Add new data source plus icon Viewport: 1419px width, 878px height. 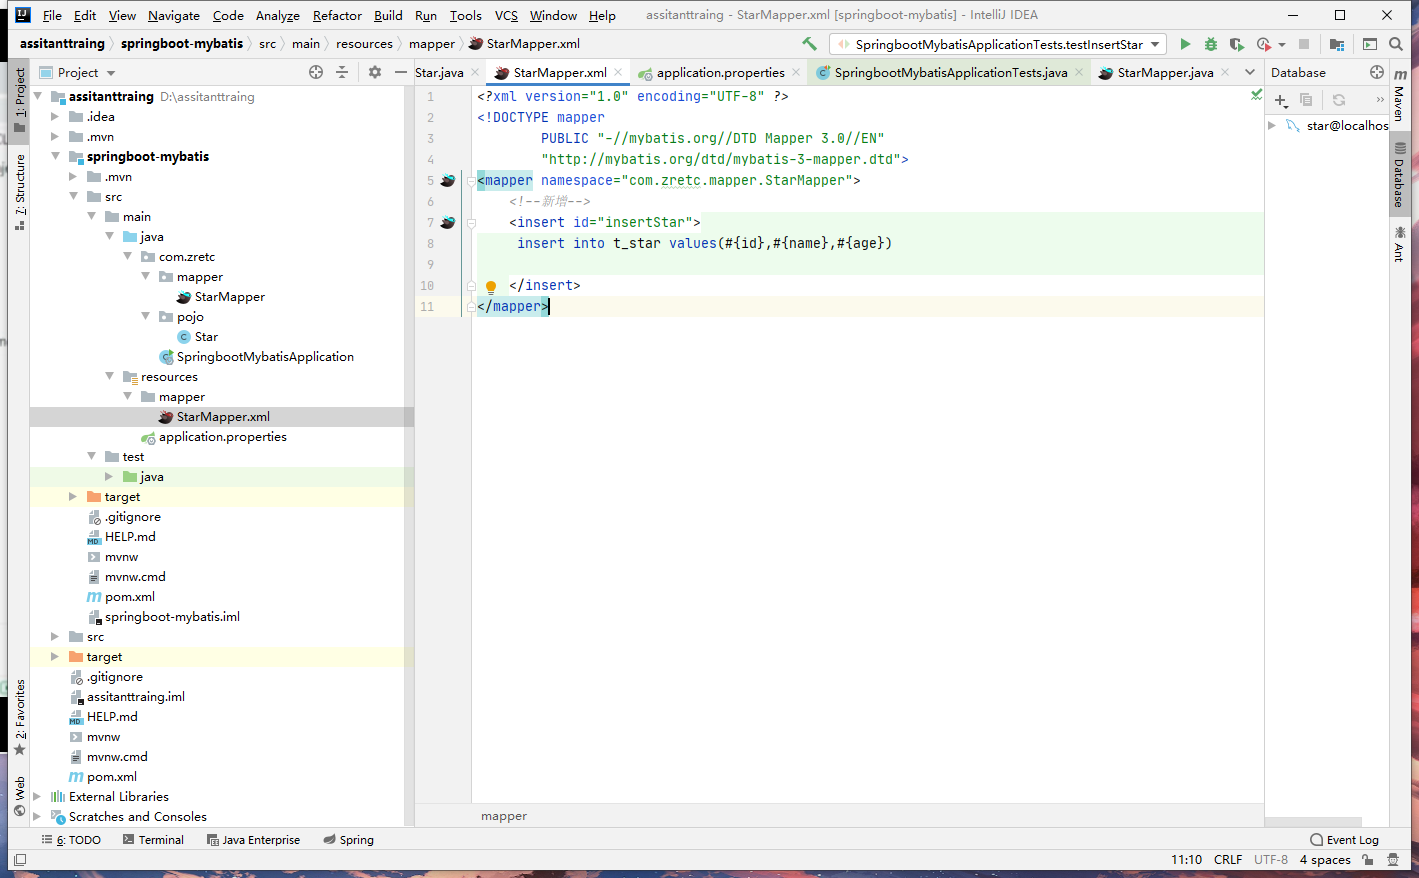click(x=1280, y=100)
